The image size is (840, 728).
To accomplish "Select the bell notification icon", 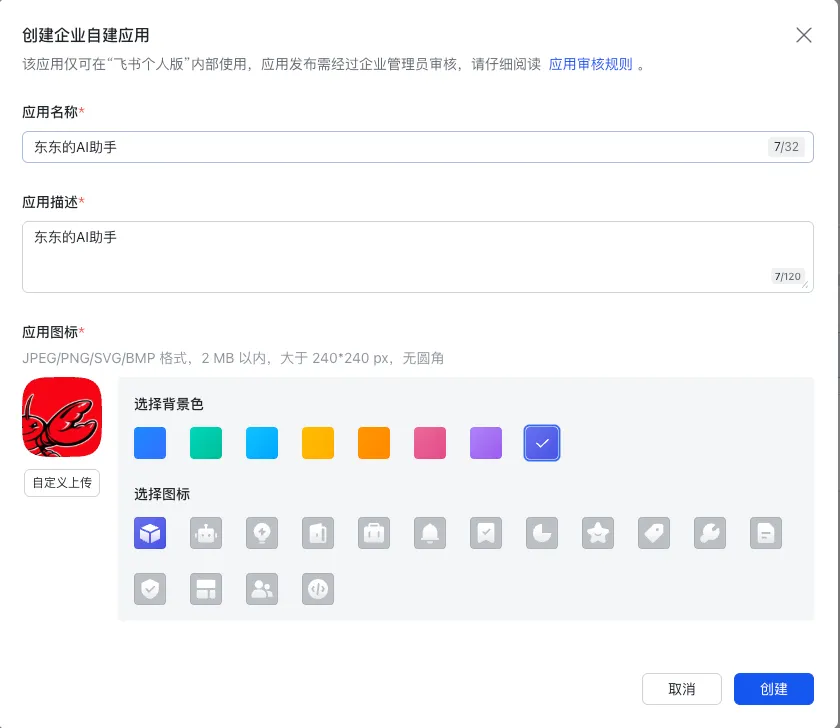I will coord(430,533).
